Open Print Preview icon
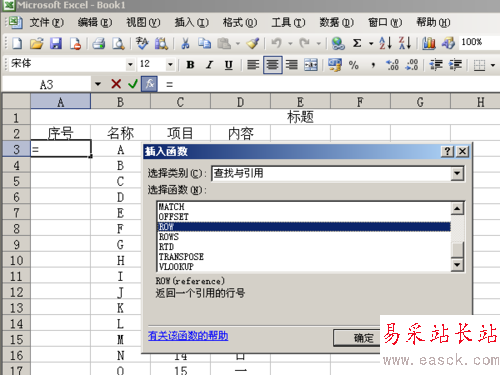The width and height of the screenshot is (500, 375). click(x=118, y=43)
